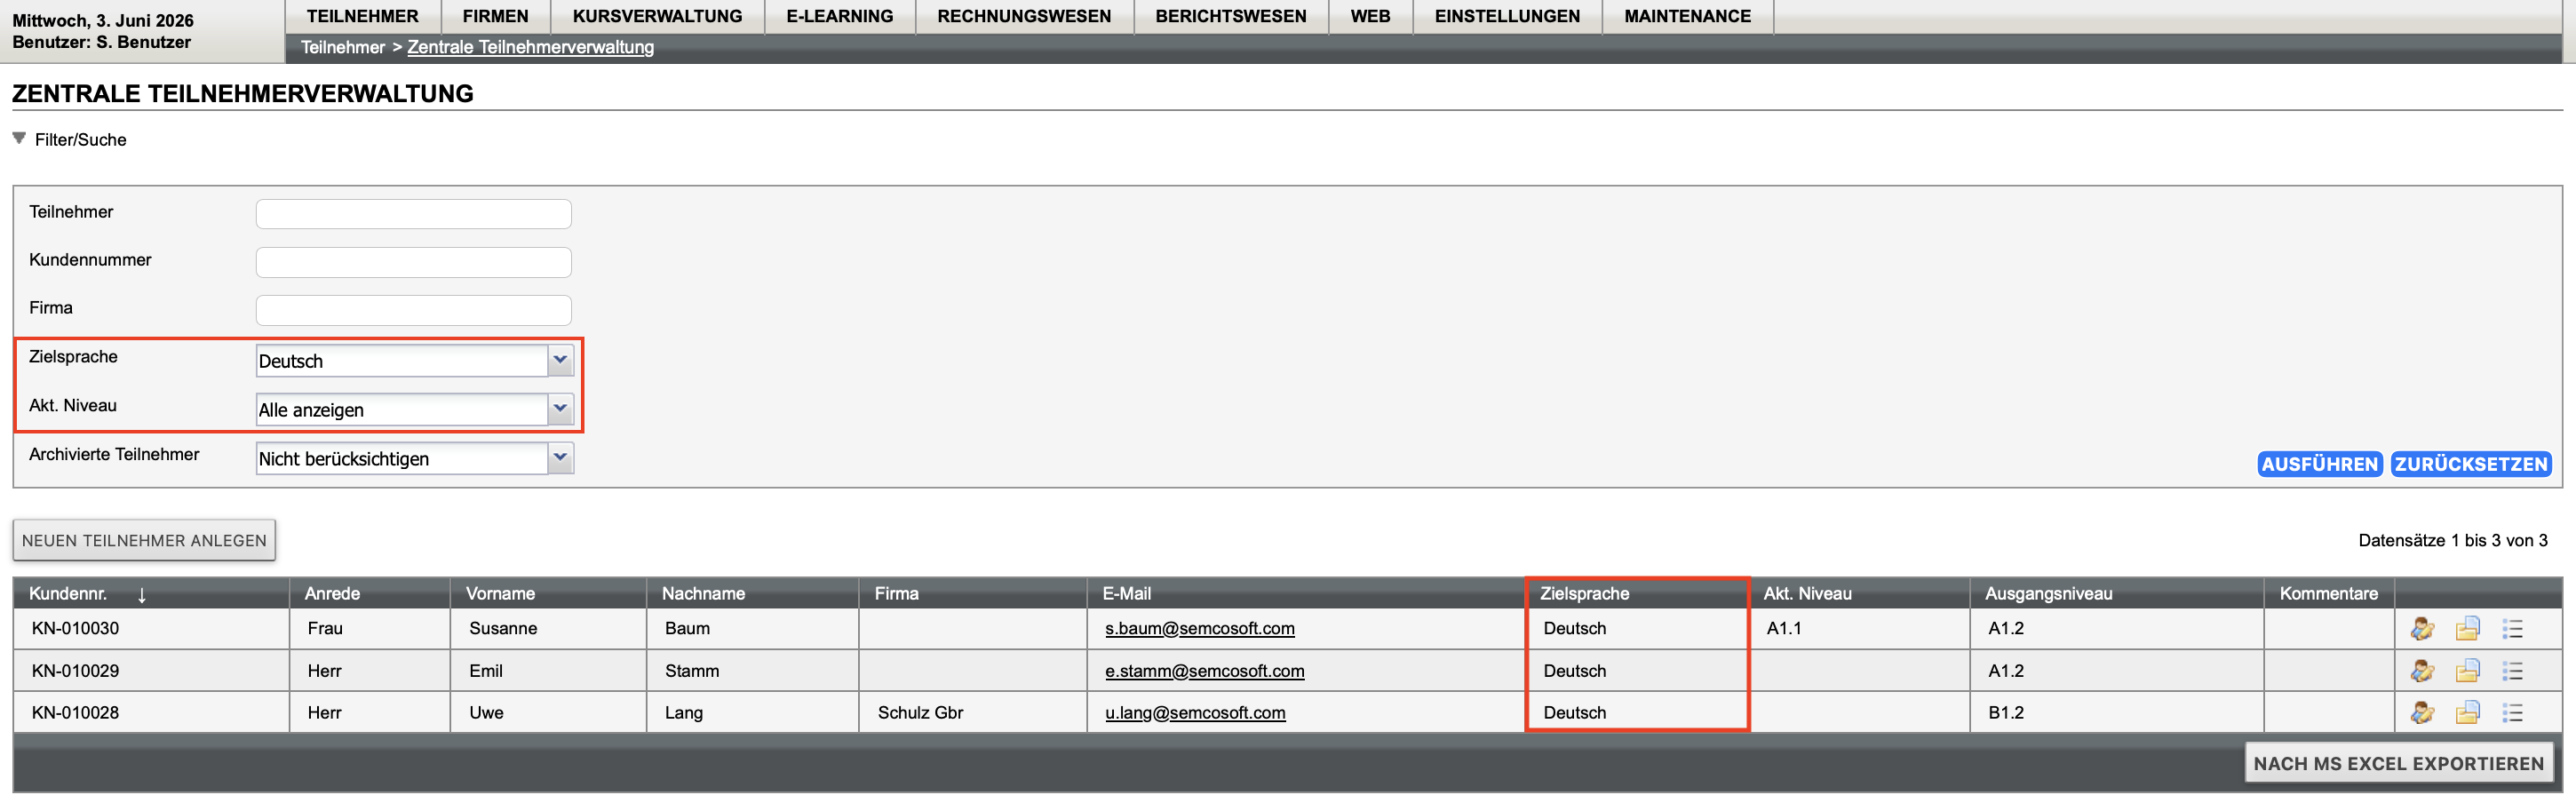Open the KURSVERWALTUNG menu

(658, 16)
